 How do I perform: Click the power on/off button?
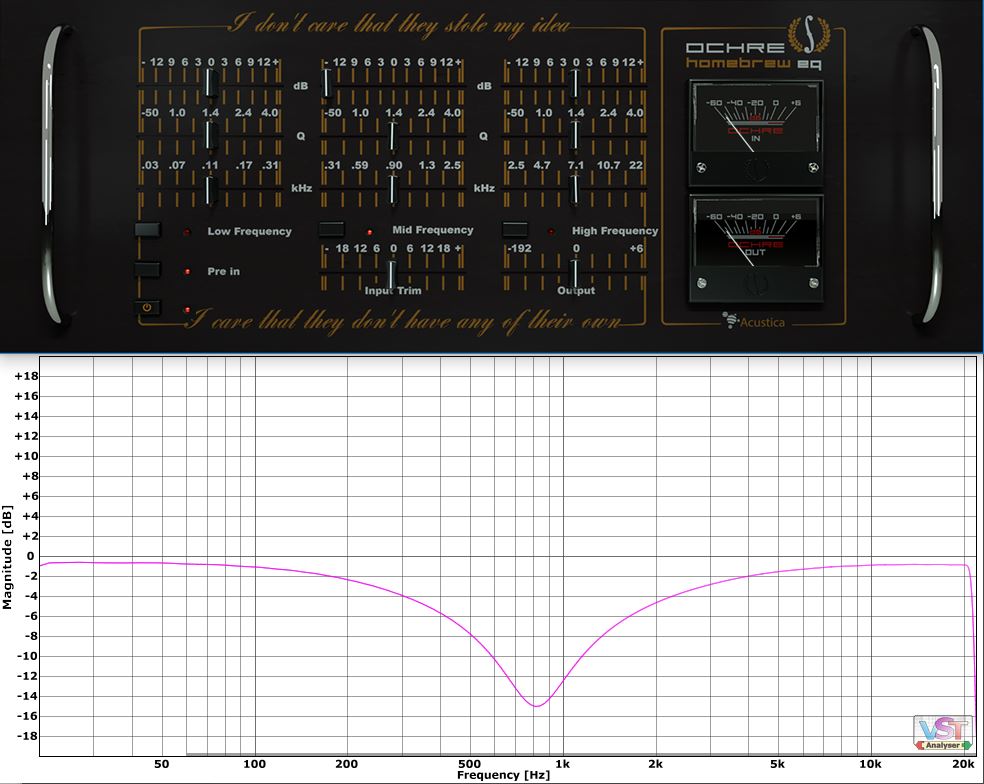147,308
